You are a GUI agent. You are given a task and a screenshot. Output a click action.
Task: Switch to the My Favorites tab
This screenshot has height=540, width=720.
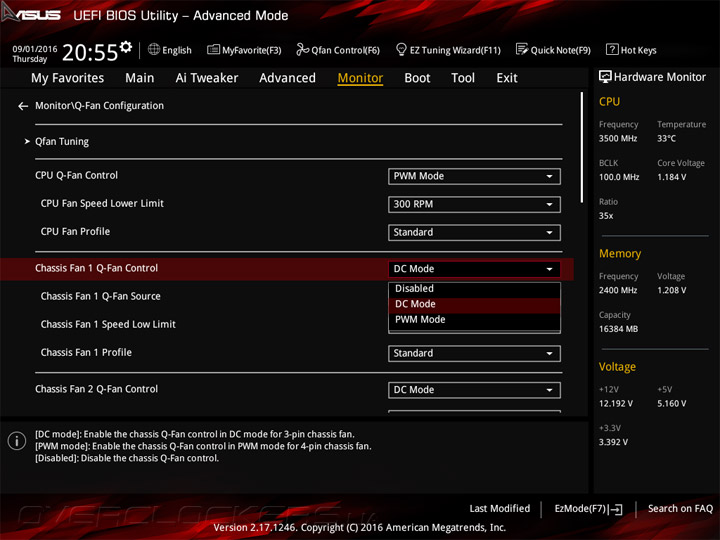pyautogui.click(x=68, y=78)
